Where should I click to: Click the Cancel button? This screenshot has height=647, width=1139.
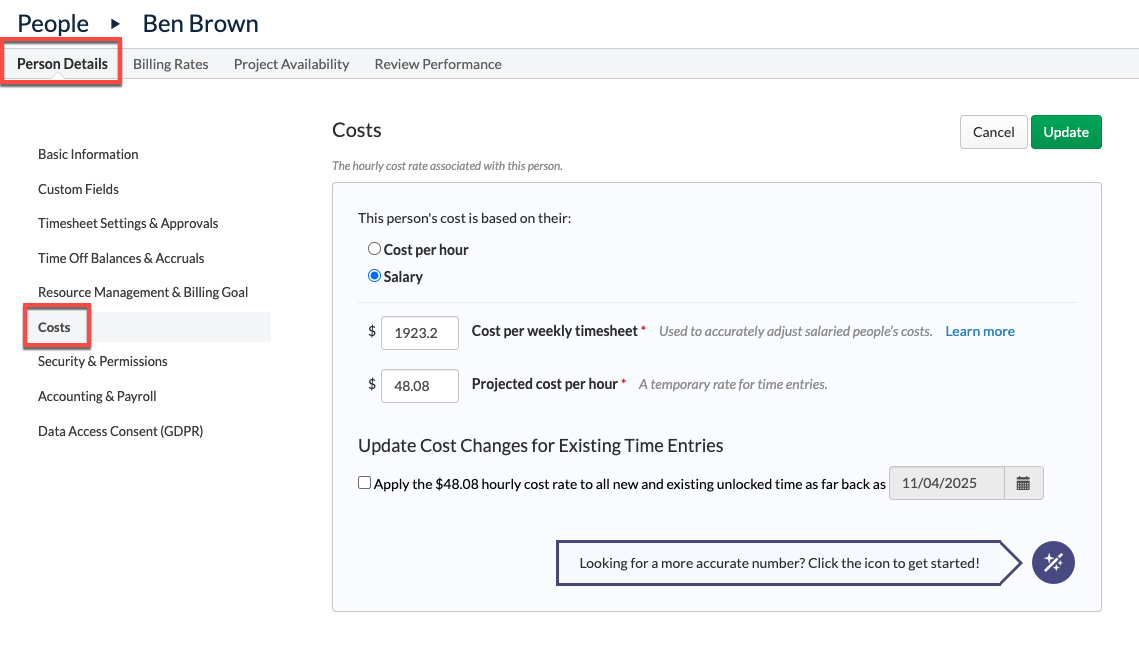(x=993, y=132)
